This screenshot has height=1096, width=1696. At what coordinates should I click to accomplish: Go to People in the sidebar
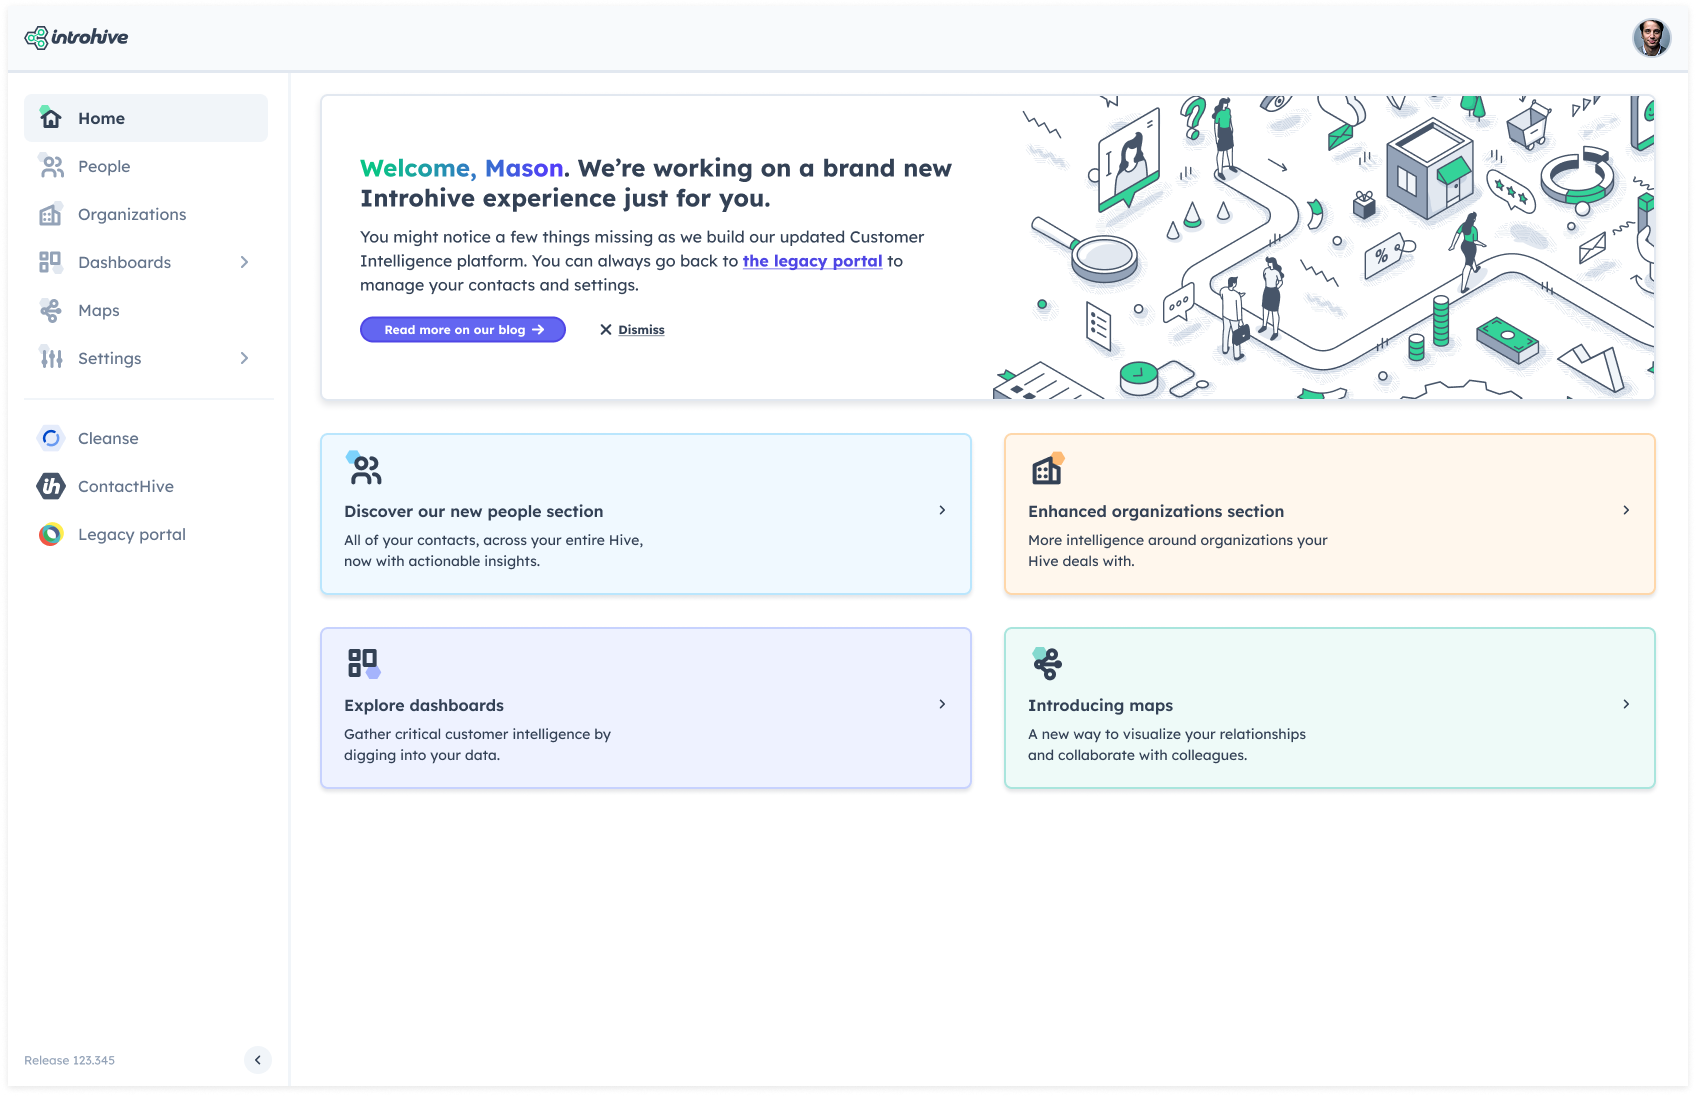click(x=146, y=166)
